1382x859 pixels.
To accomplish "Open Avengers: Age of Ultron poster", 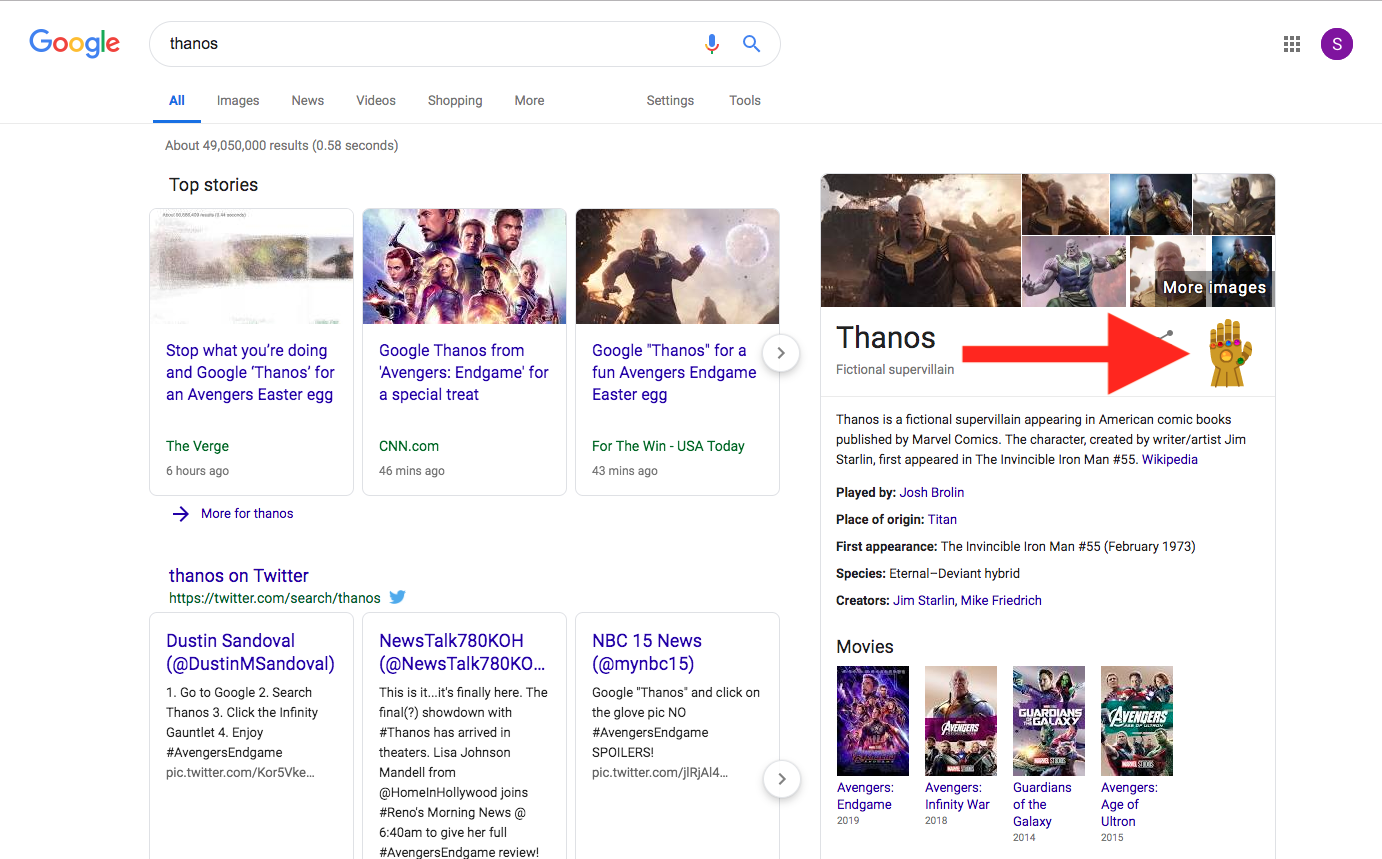I will click(1137, 721).
